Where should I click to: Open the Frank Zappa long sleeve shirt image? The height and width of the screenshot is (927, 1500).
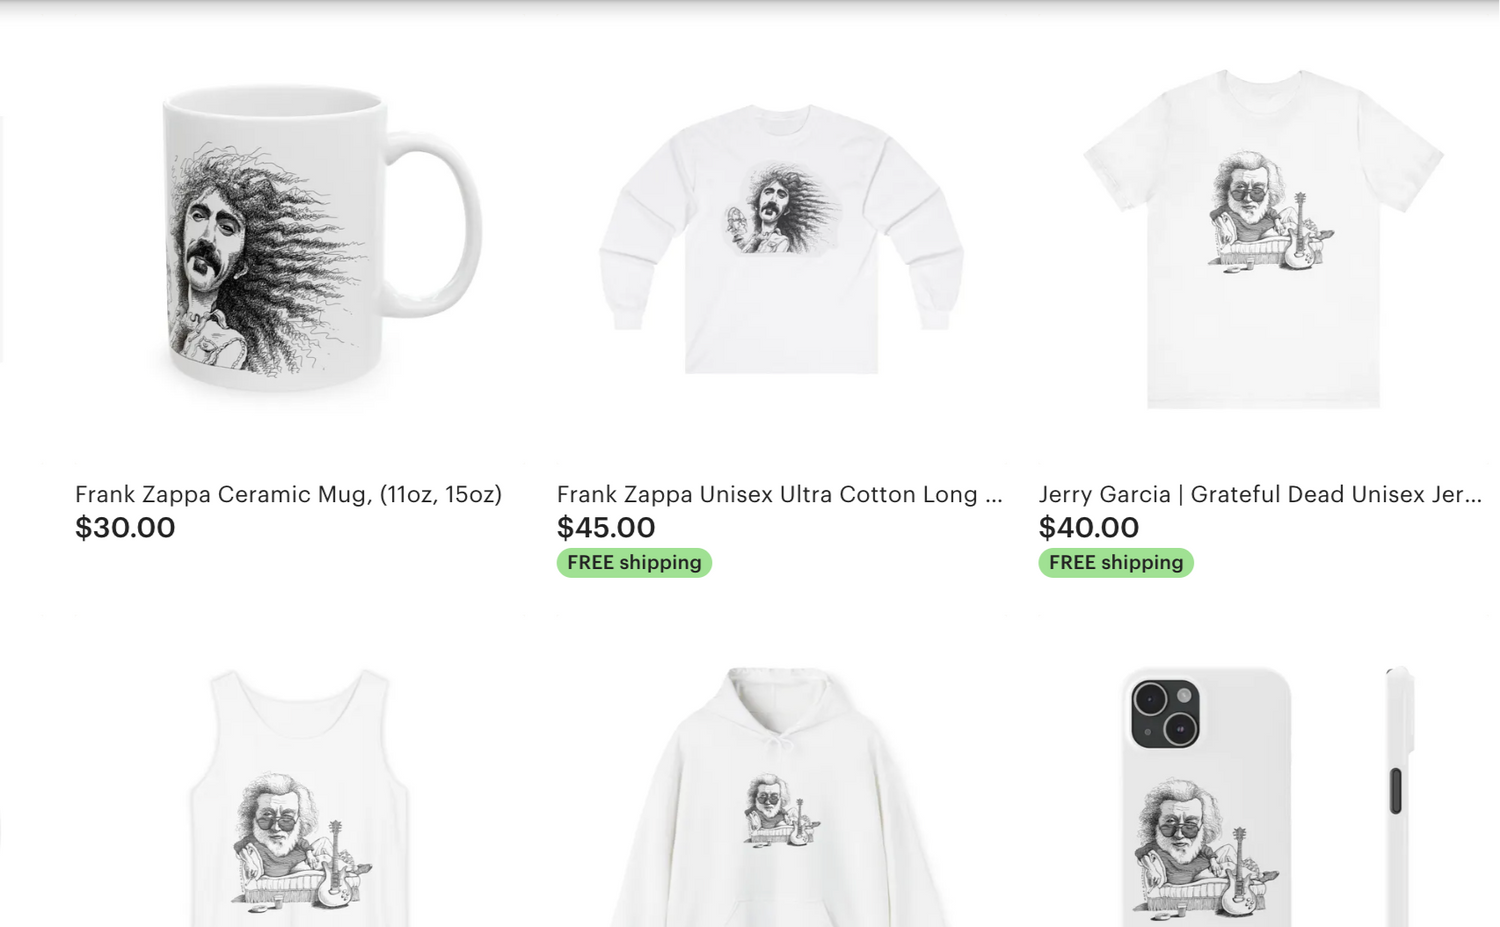tap(781, 239)
